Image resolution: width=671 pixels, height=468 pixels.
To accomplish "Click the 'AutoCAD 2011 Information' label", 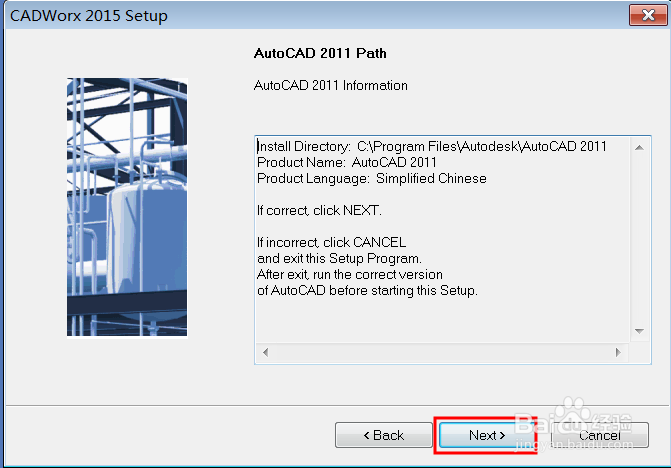I will pyautogui.click(x=331, y=86).
